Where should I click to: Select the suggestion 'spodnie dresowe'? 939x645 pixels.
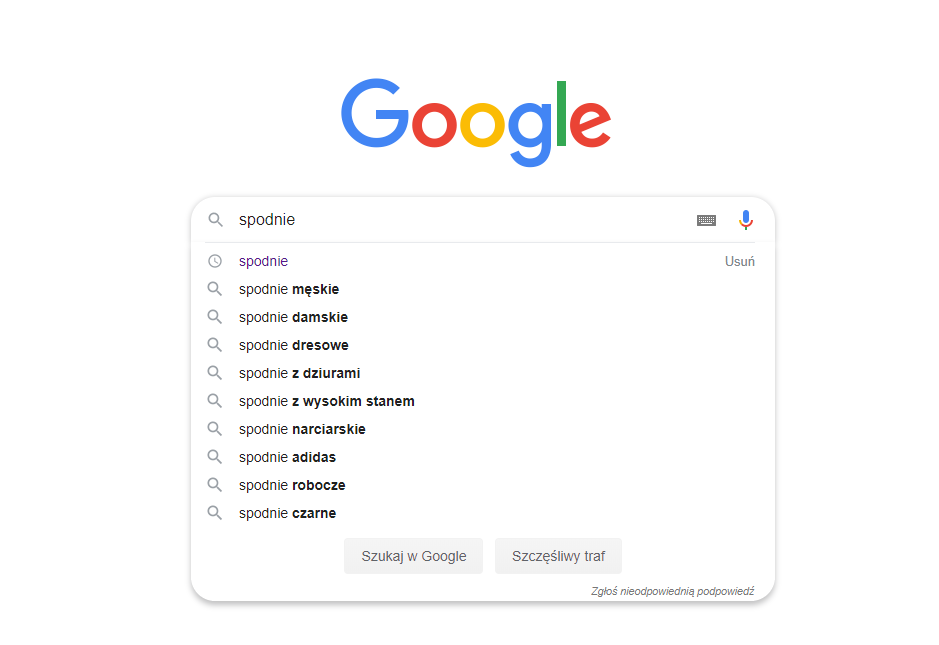pos(293,345)
